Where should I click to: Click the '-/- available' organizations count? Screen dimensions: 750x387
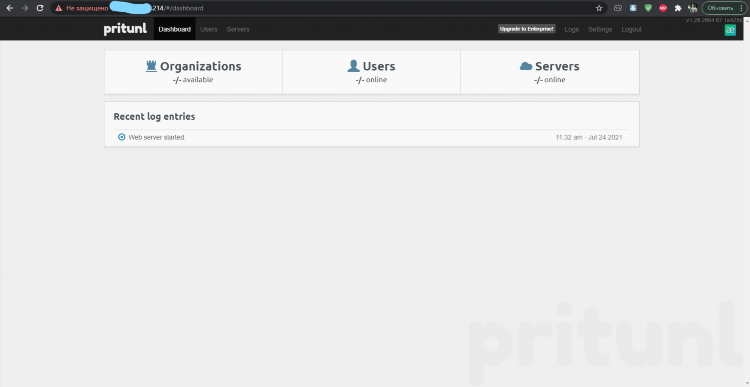pyautogui.click(x=193, y=80)
